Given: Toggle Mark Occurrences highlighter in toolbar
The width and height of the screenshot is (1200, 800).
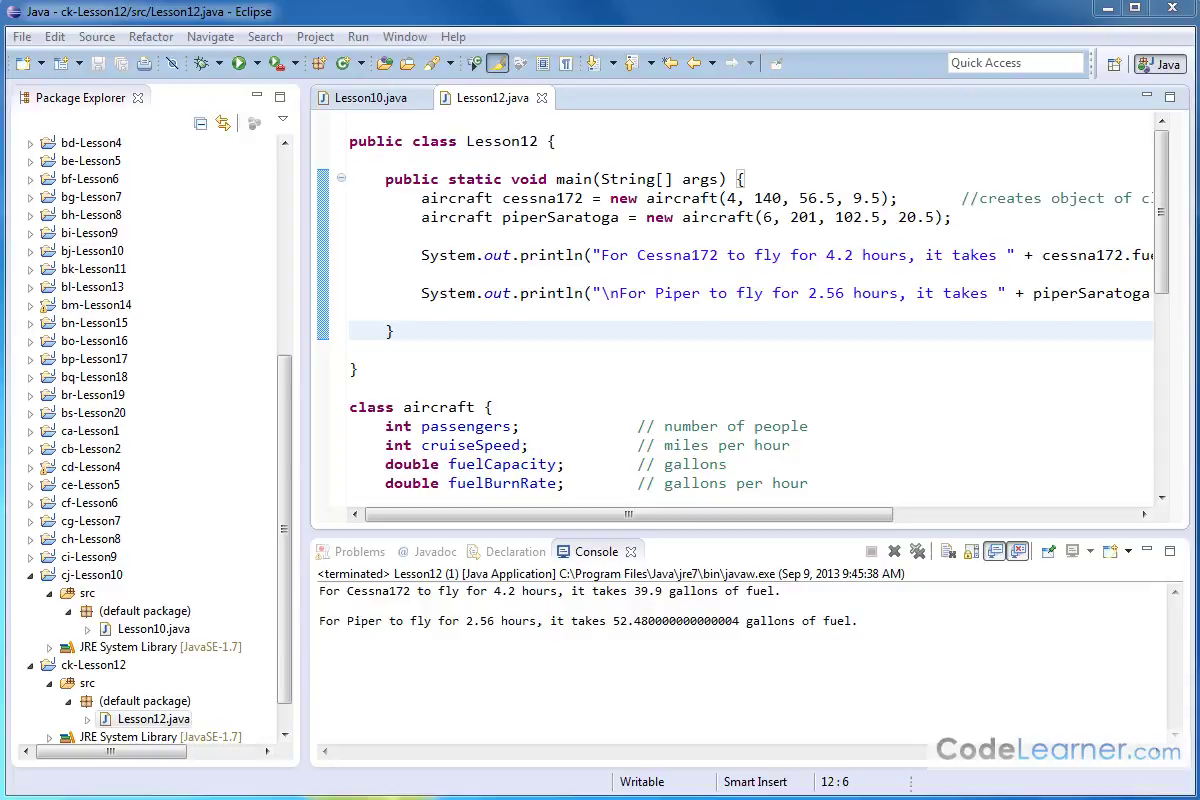Looking at the screenshot, I should (497, 63).
